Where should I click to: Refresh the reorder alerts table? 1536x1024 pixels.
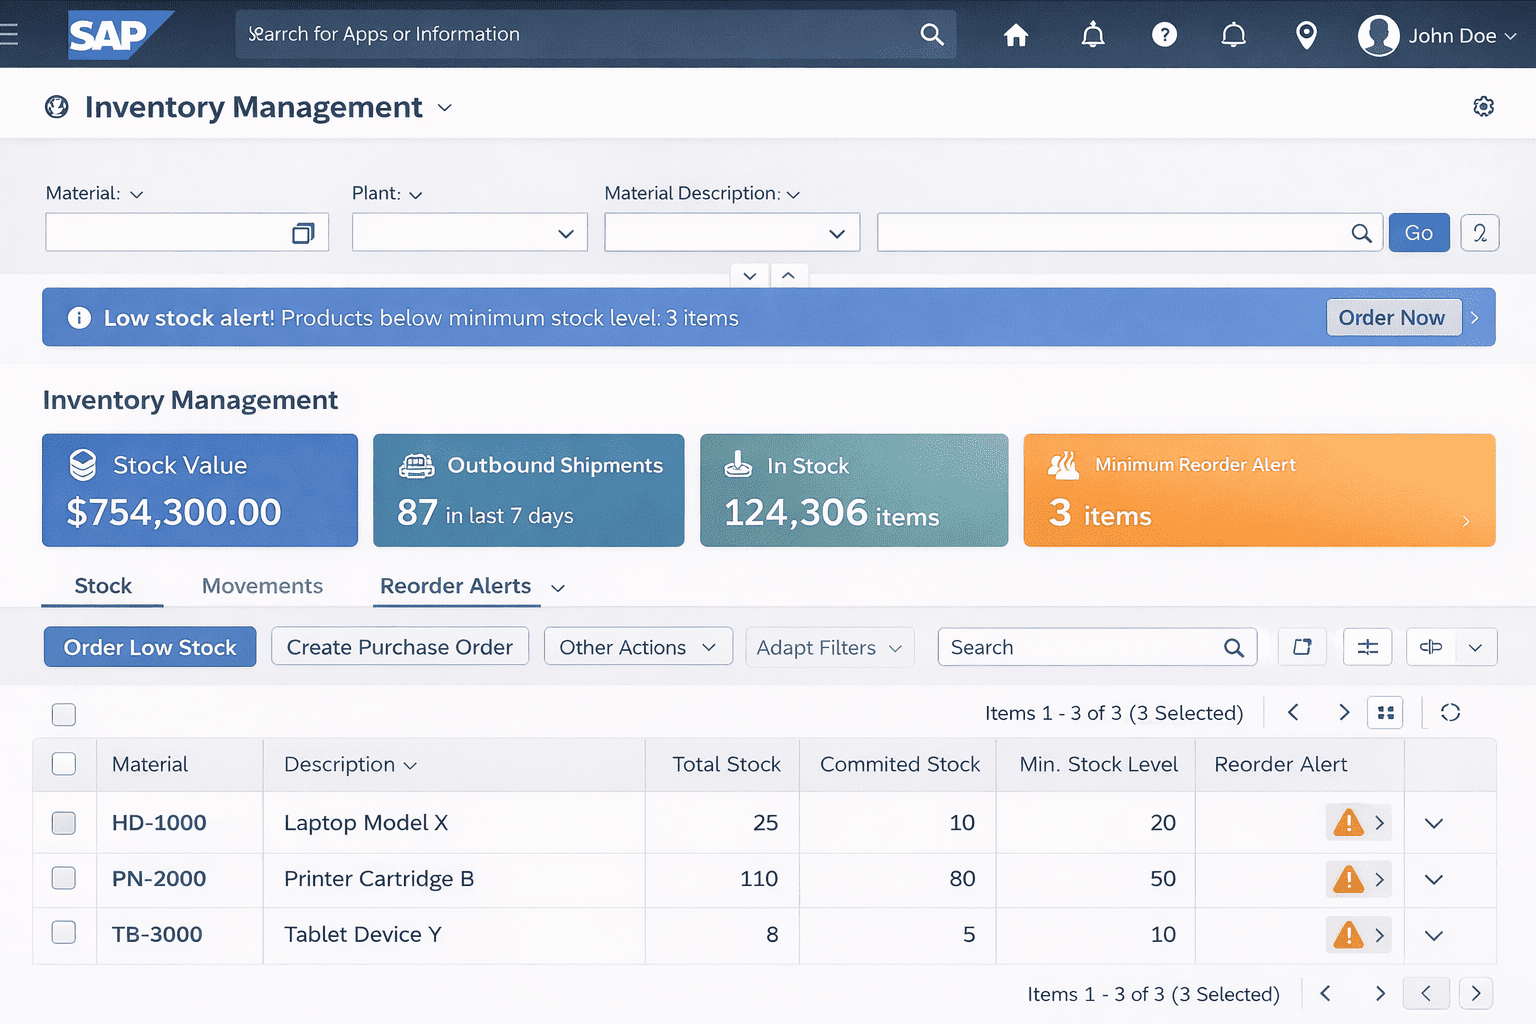(1450, 712)
